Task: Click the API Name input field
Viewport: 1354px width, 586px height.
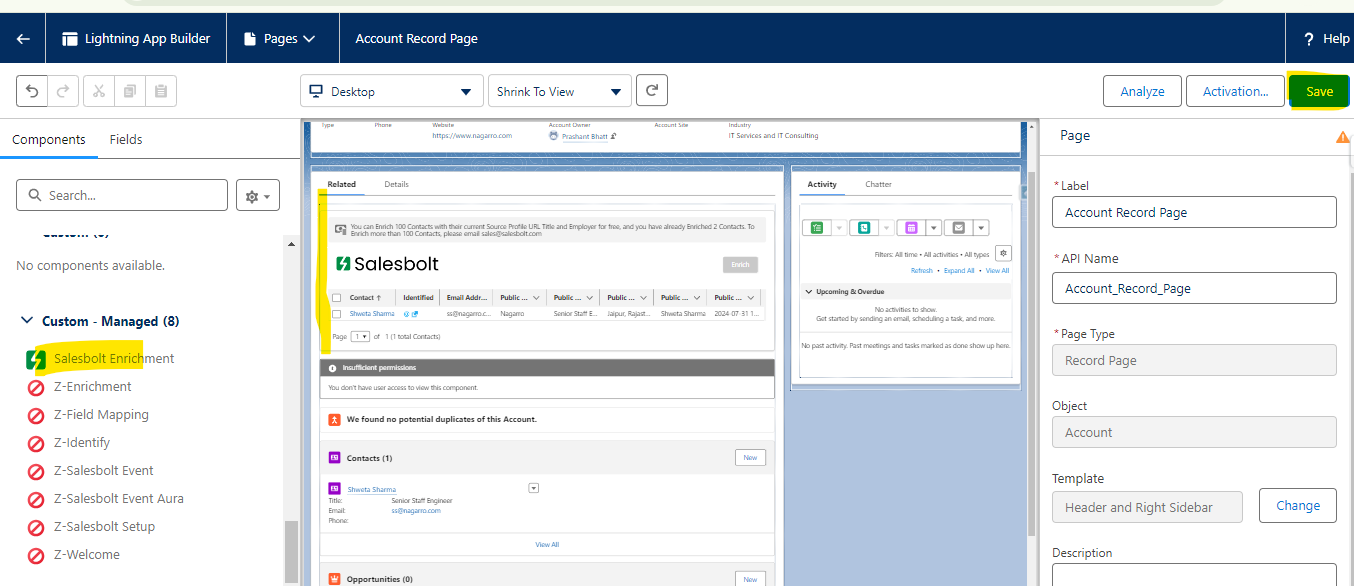Action: coord(1194,288)
